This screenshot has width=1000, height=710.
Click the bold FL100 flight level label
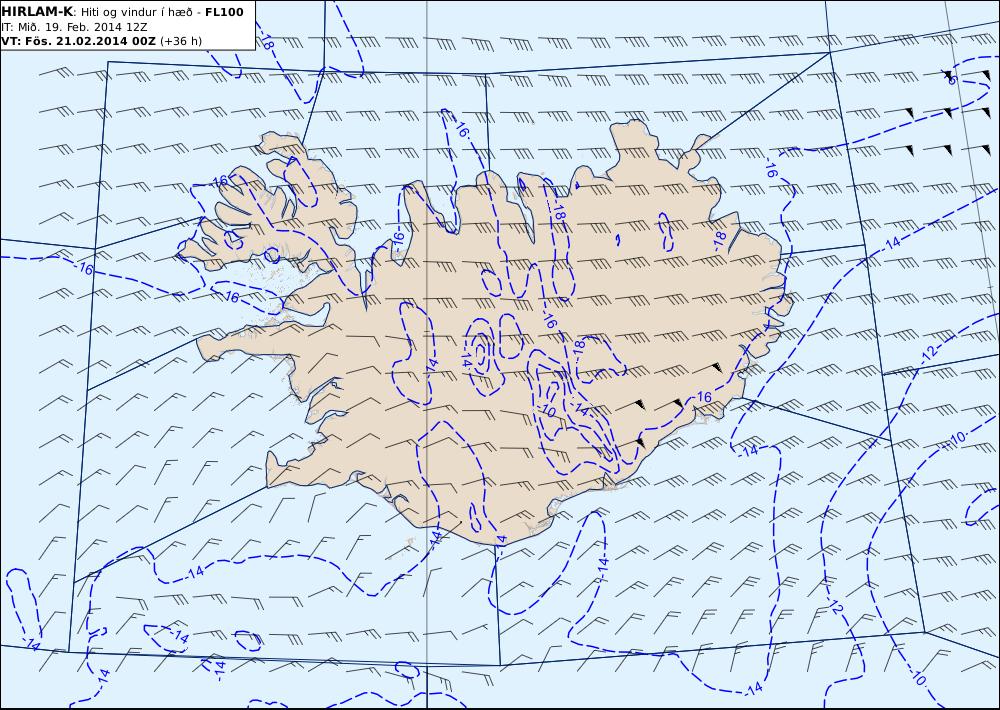224,12
